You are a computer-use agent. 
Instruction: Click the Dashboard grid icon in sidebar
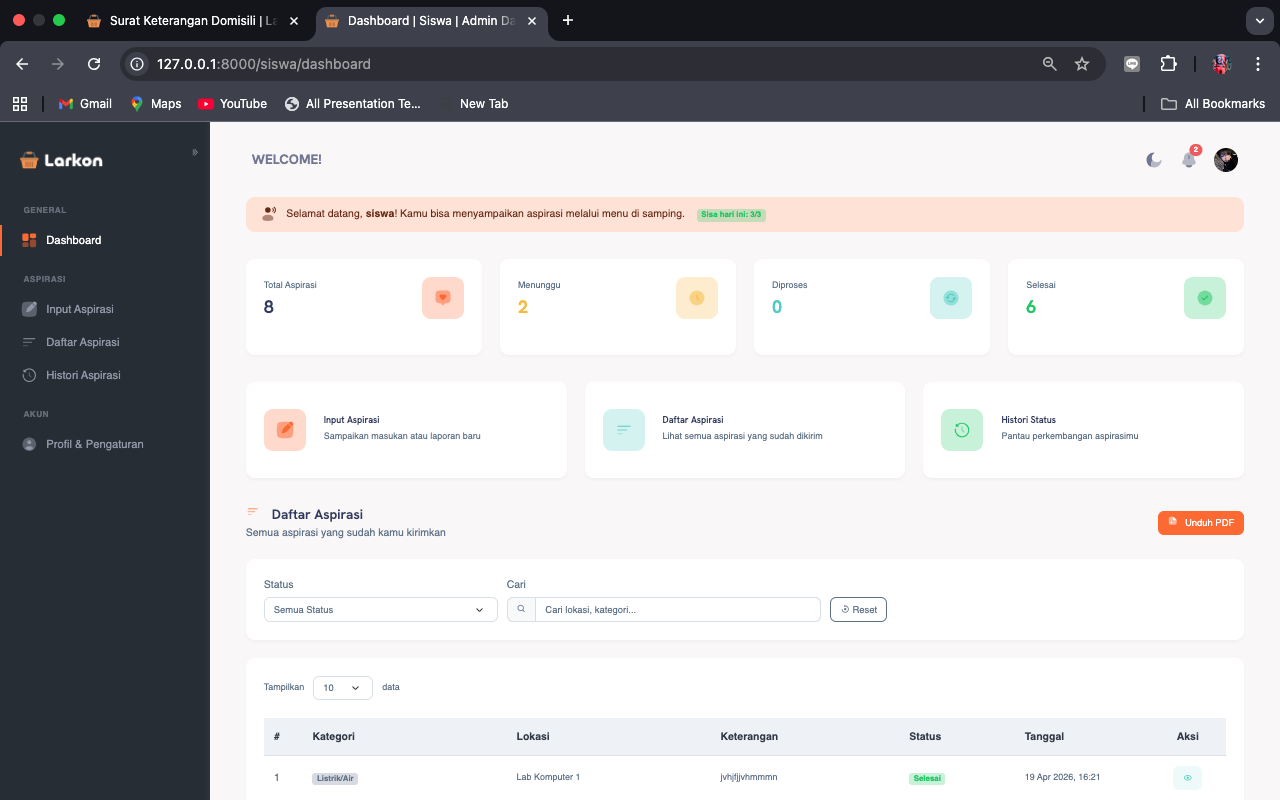click(x=29, y=240)
